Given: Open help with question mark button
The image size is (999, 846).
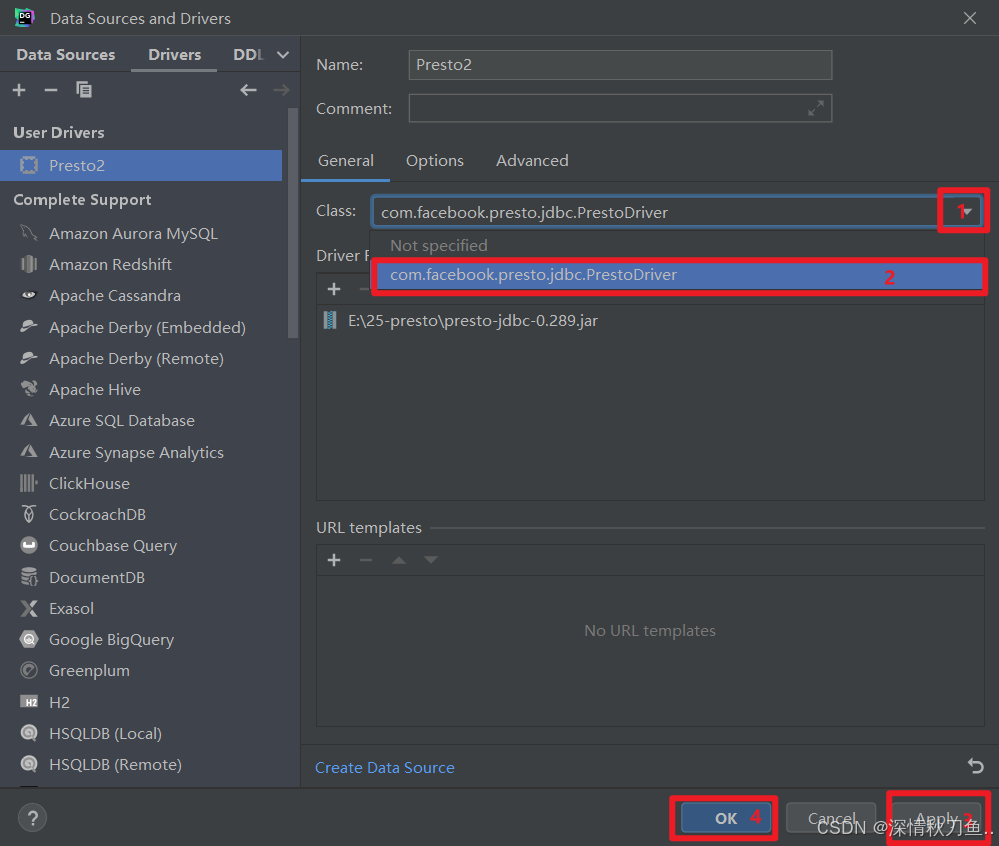Looking at the screenshot, I should [x=32, y=818].
